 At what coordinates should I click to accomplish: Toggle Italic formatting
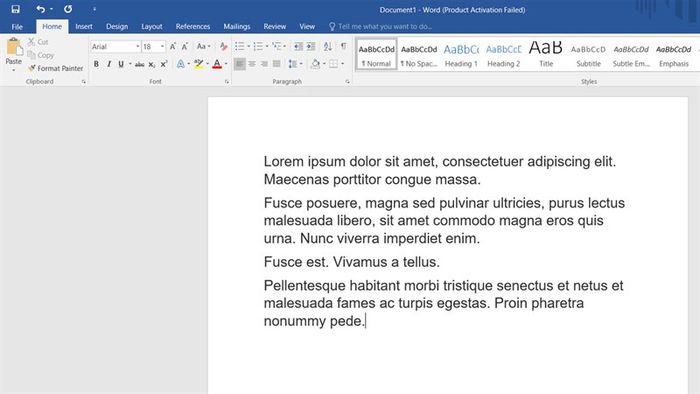(108, 64)
